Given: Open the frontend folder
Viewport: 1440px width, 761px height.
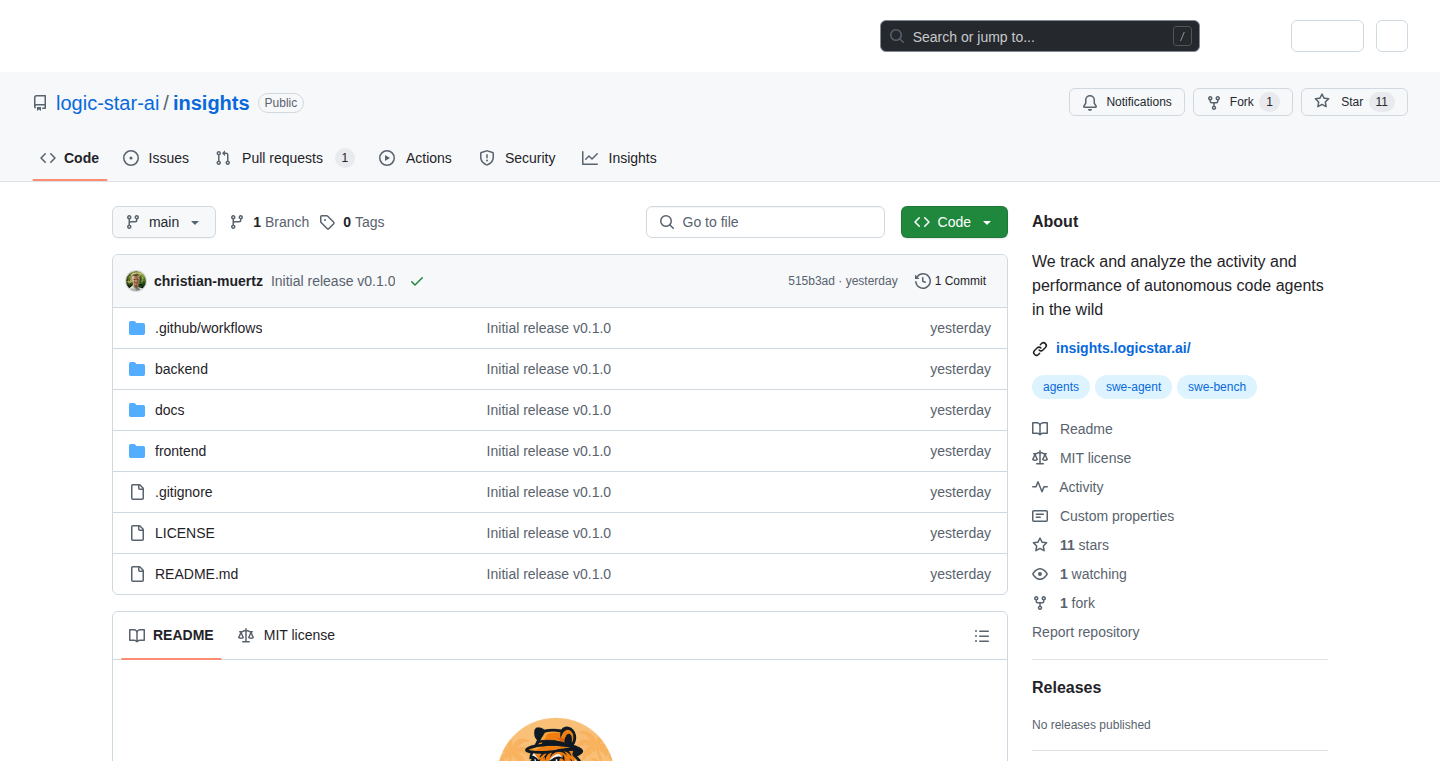Looking at the screenshot, I should [180, 451].
